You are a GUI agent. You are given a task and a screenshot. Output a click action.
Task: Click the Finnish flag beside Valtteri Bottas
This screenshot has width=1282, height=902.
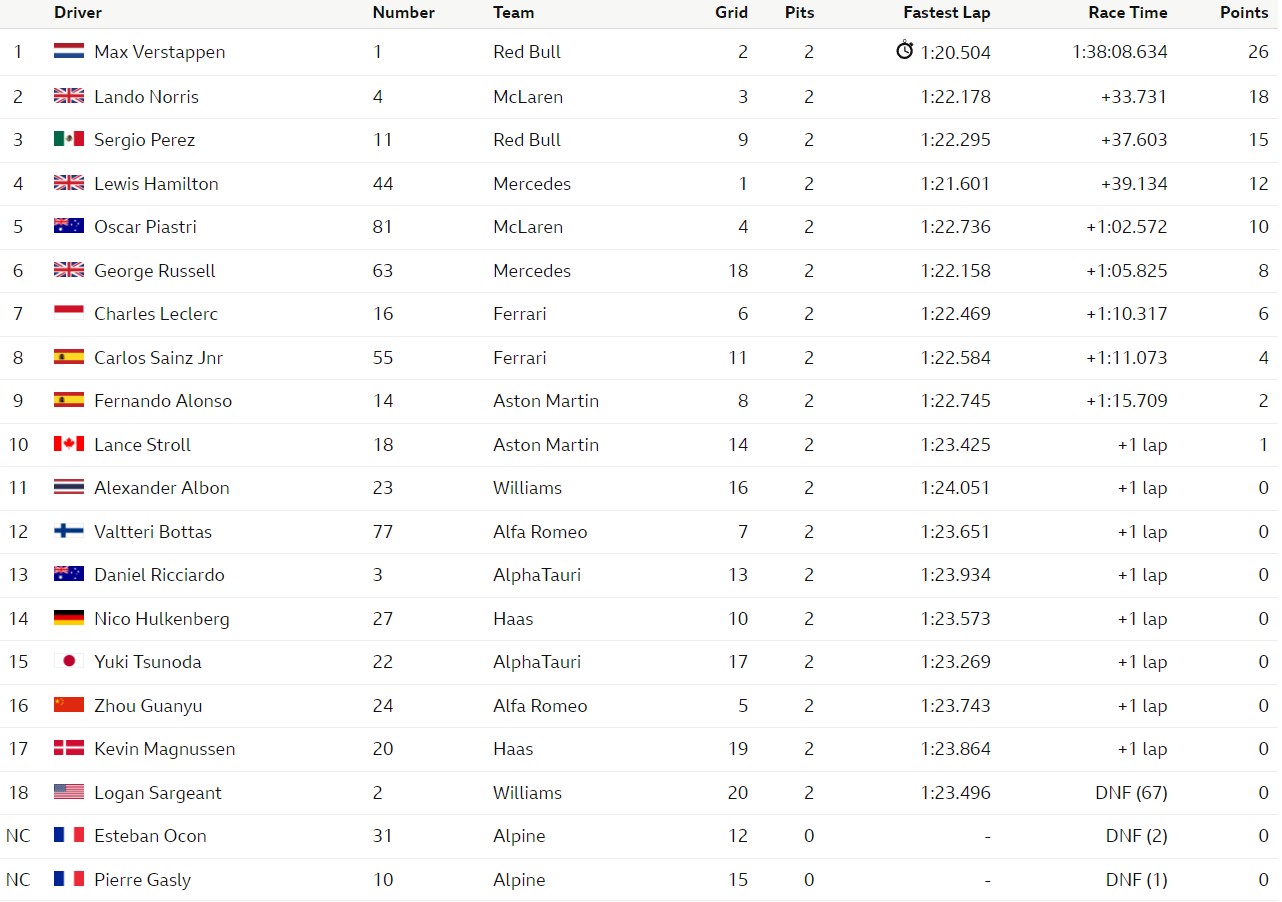pos(69,531)
